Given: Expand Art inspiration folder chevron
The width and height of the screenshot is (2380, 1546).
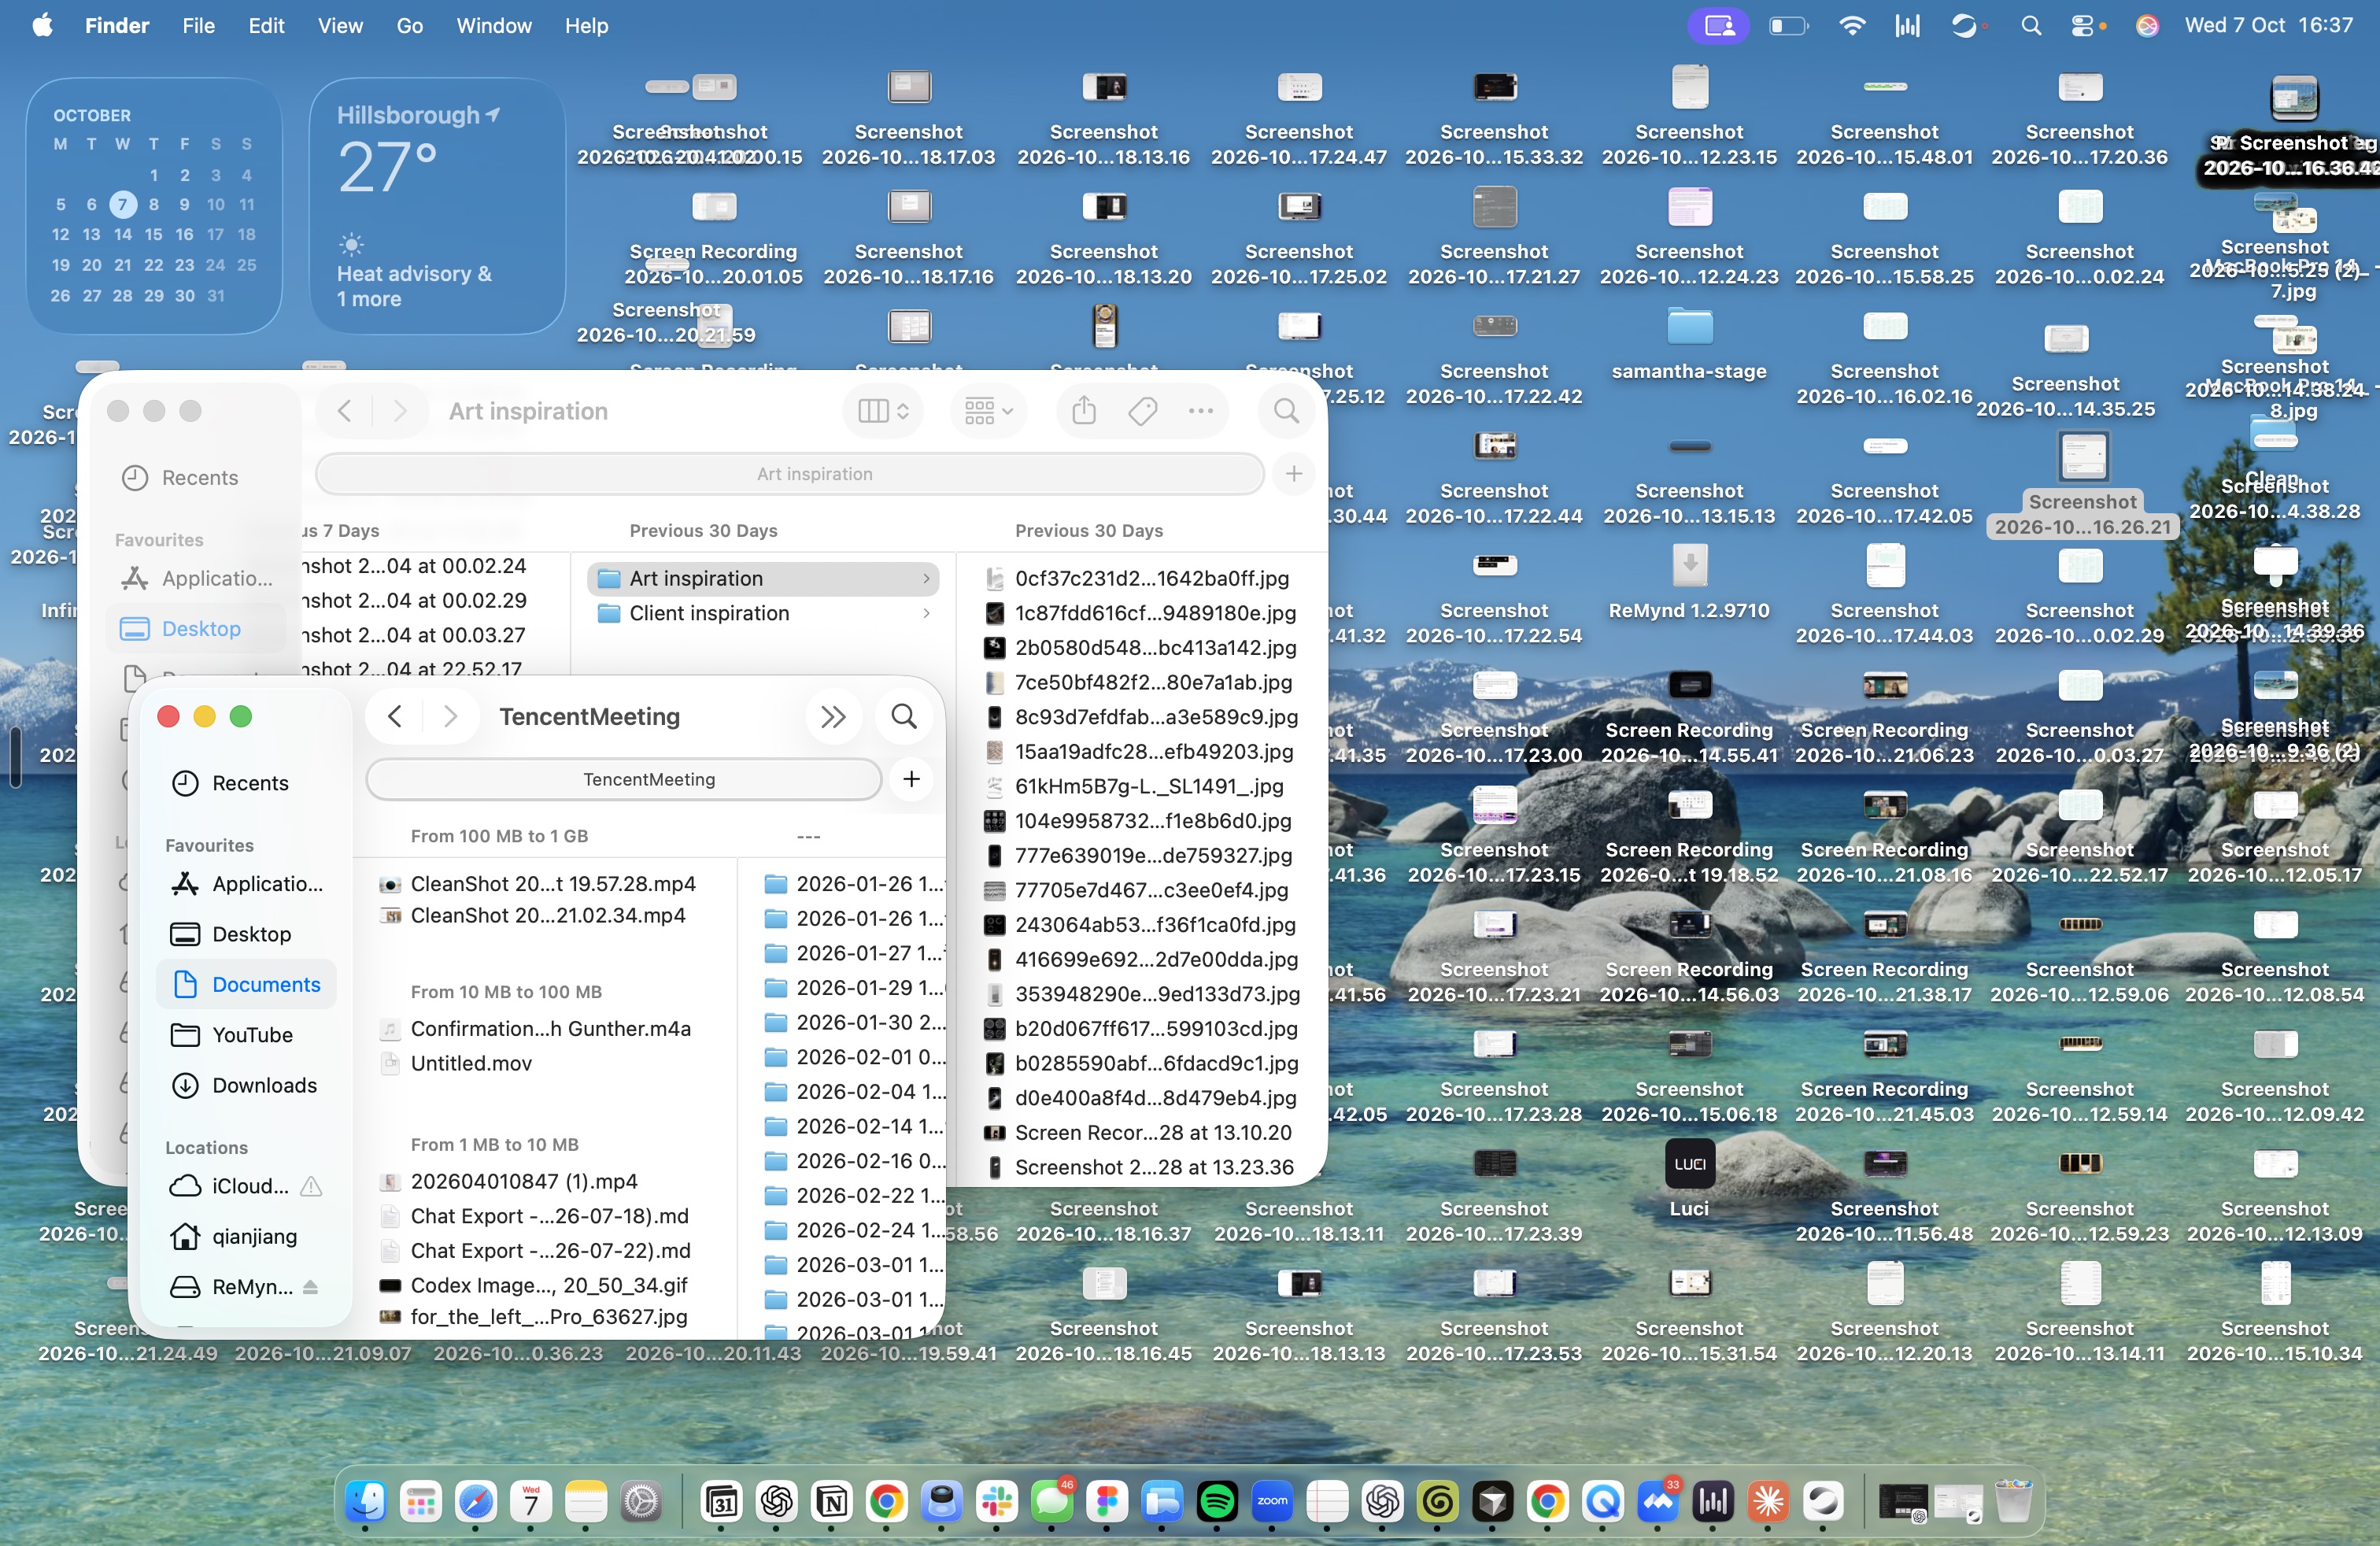Looking at the screenshot, I should [x=927, y=578].
